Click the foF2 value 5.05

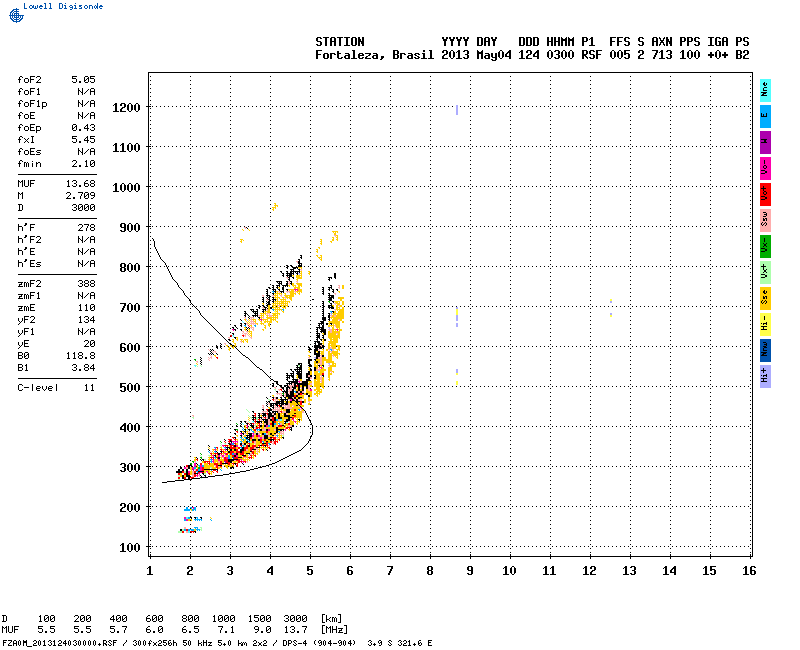pyautogui.click(x=83, y=80)
